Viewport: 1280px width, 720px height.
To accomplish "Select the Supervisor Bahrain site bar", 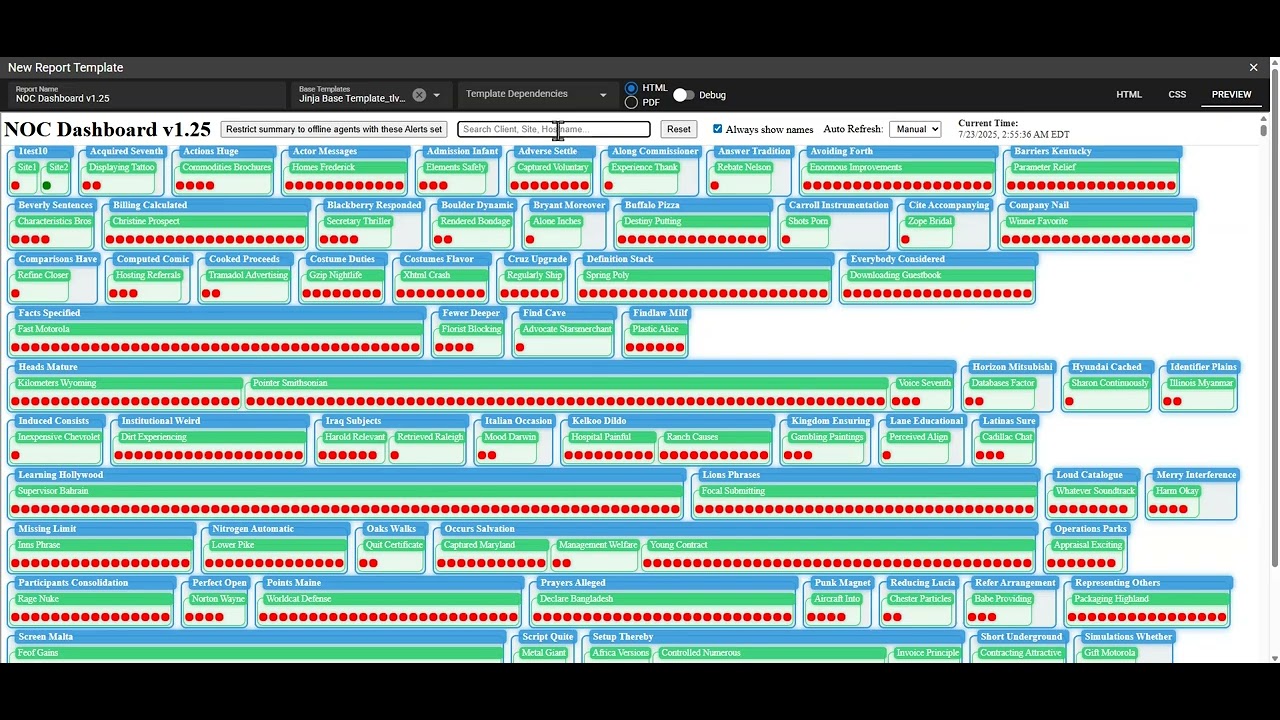I will [347, 492].
